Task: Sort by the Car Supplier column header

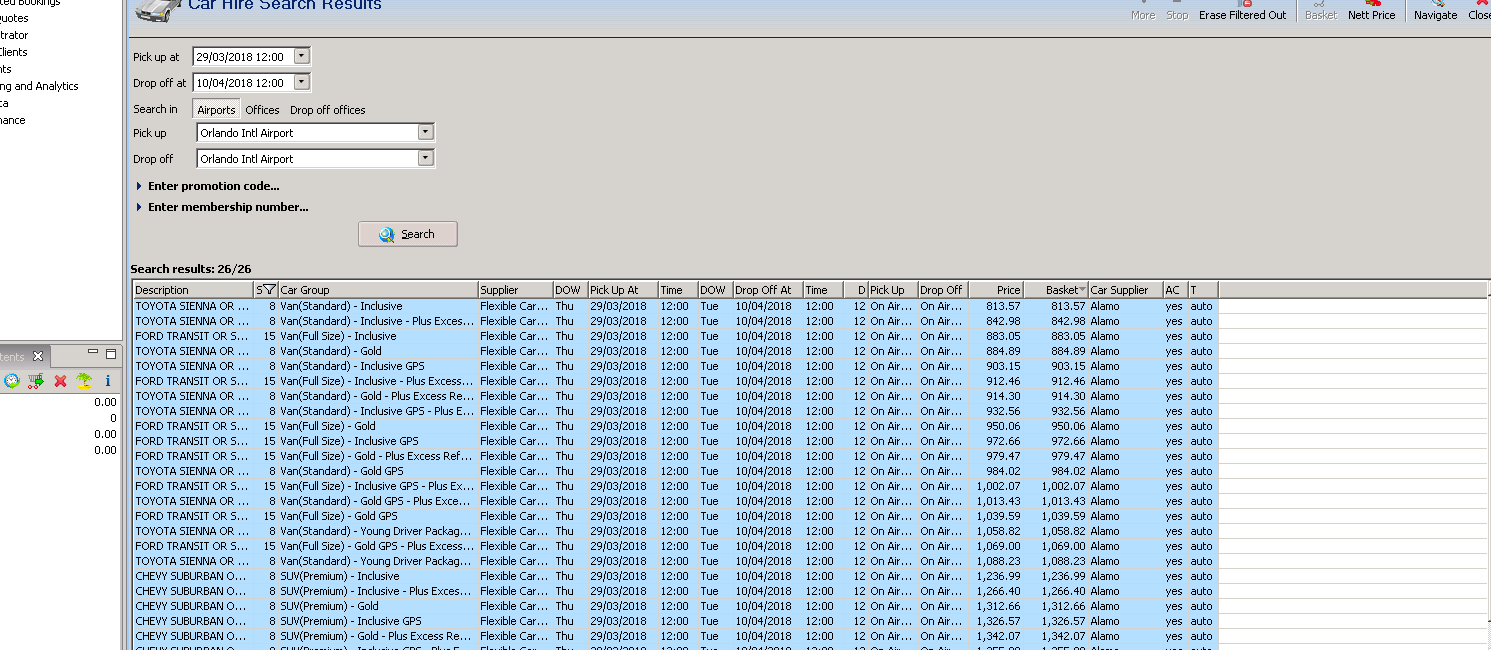Action: point(1125,290)
